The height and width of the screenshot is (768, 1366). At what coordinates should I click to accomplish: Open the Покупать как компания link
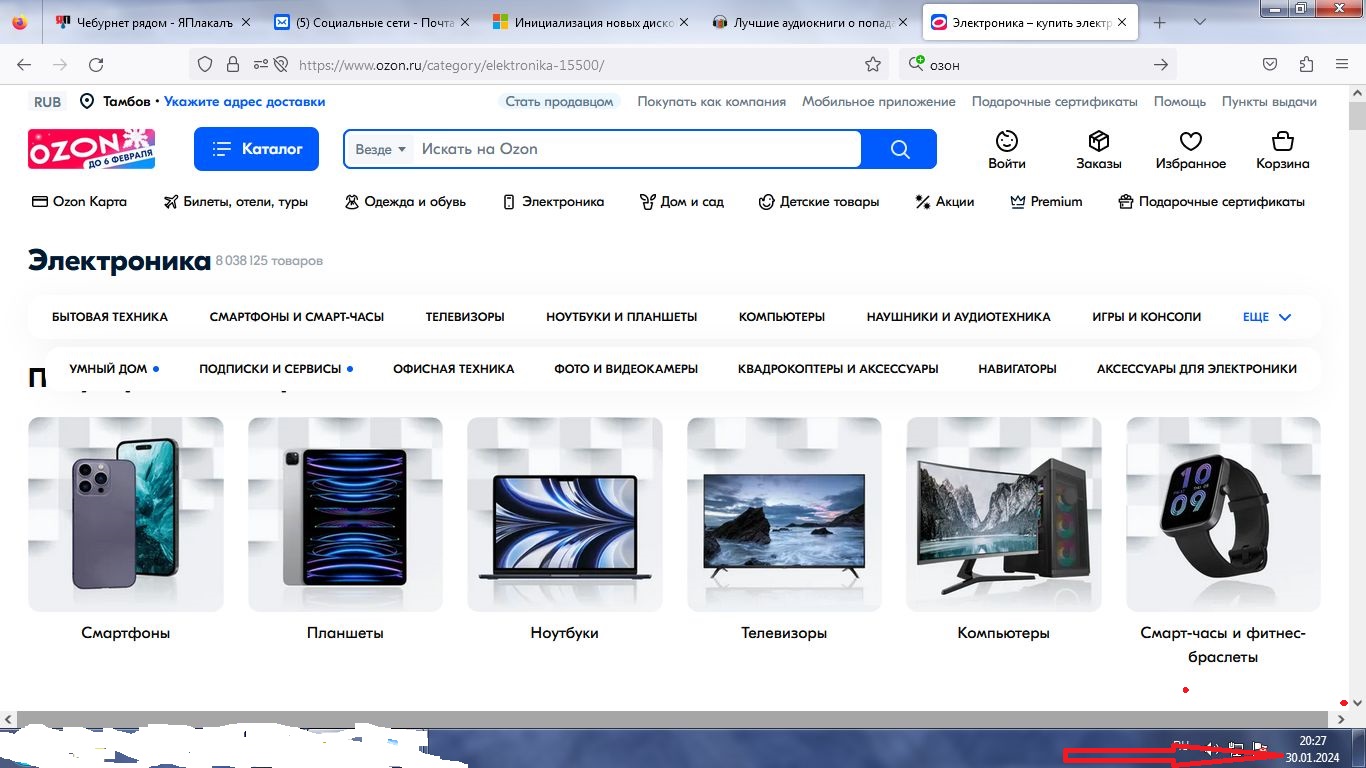[712, 101]
